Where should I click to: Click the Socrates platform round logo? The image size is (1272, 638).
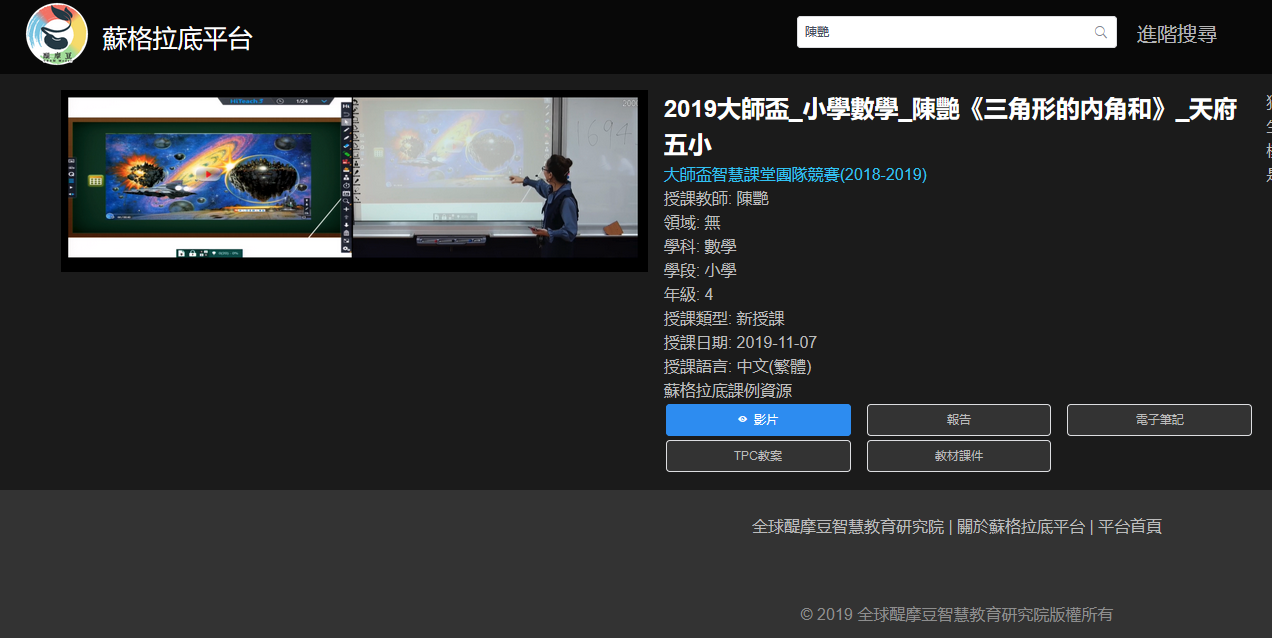[57, 34]
